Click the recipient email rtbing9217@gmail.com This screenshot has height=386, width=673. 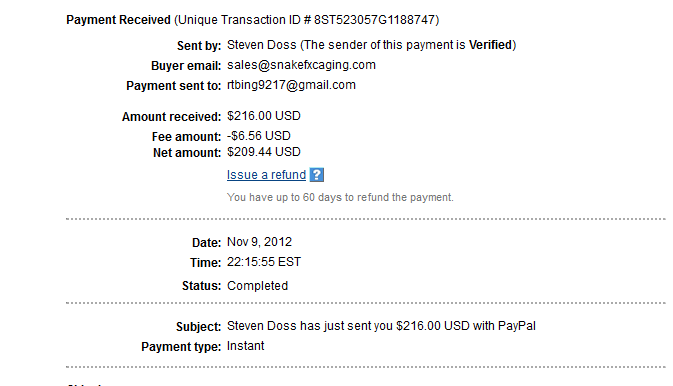[291, 85]
